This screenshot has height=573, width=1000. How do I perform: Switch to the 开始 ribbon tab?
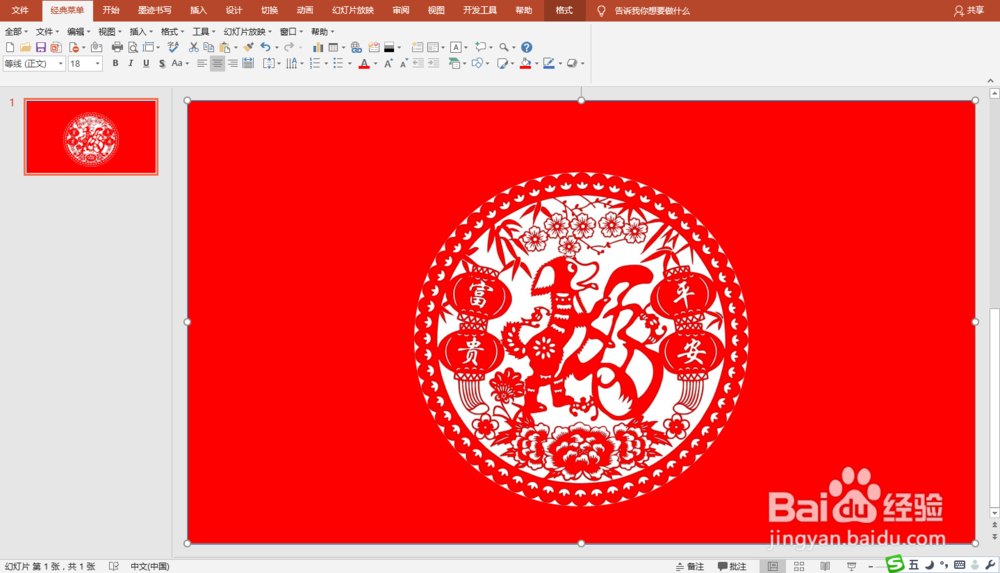(111, 10)
